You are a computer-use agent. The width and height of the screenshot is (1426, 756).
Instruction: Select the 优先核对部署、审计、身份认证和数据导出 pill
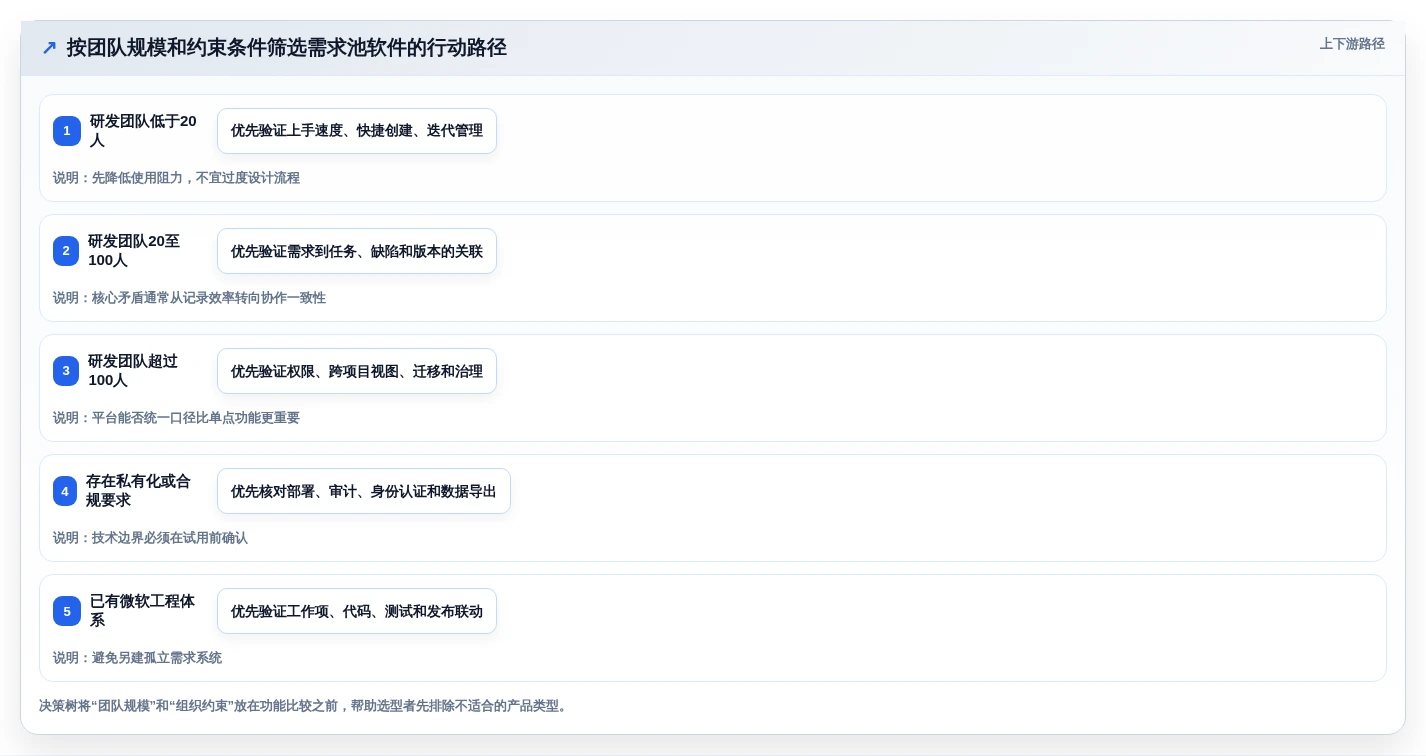click(x=364, y=491)
